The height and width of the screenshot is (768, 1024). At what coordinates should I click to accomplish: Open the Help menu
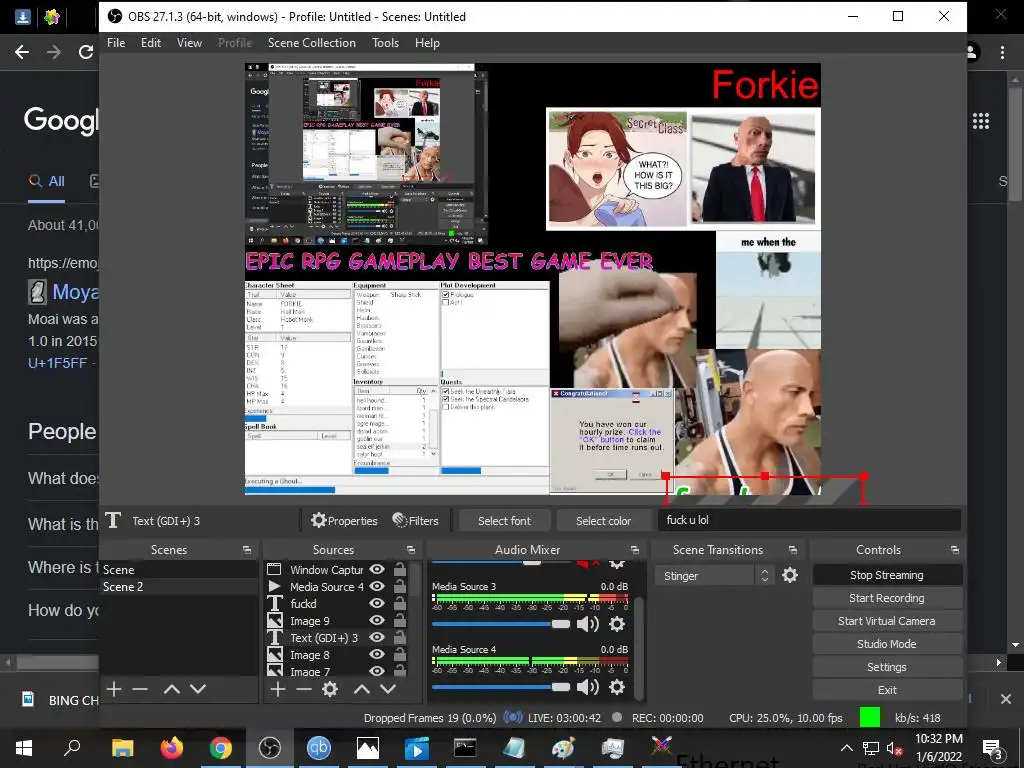pos(427,43)
